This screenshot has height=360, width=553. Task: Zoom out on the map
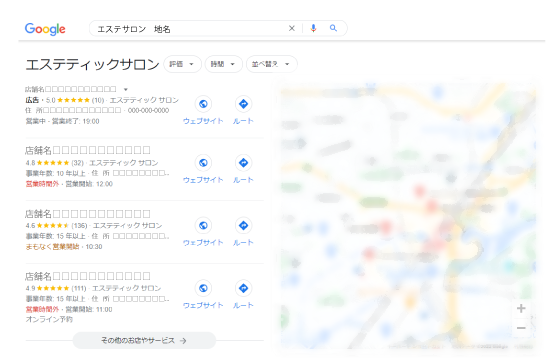click(x=521, y=328)
